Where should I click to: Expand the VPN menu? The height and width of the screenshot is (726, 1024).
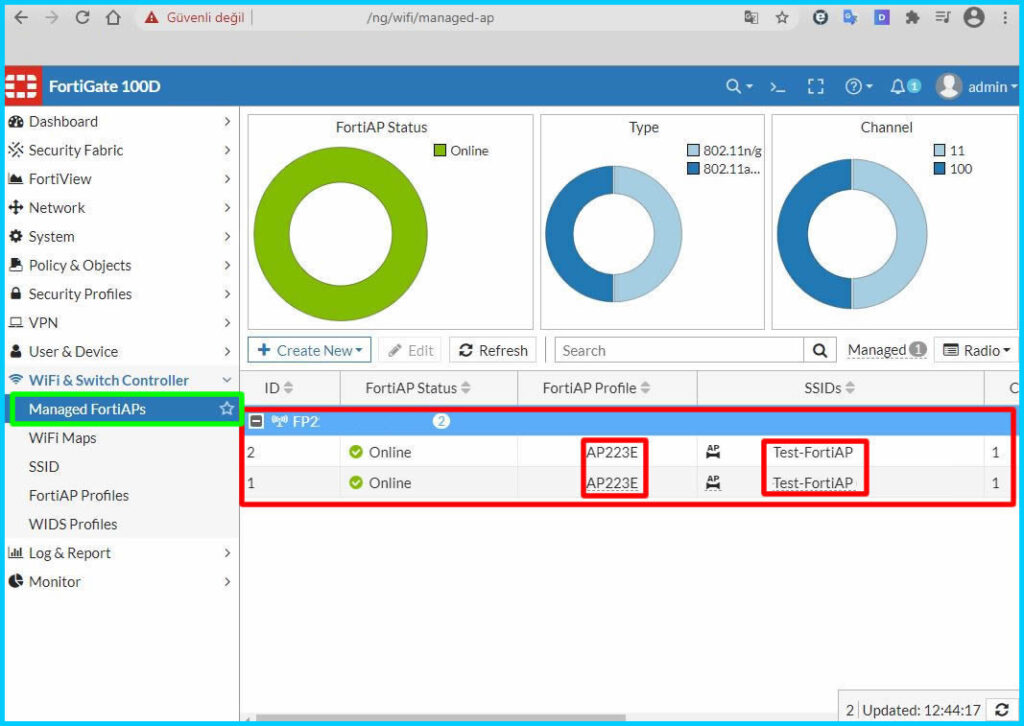120,323
